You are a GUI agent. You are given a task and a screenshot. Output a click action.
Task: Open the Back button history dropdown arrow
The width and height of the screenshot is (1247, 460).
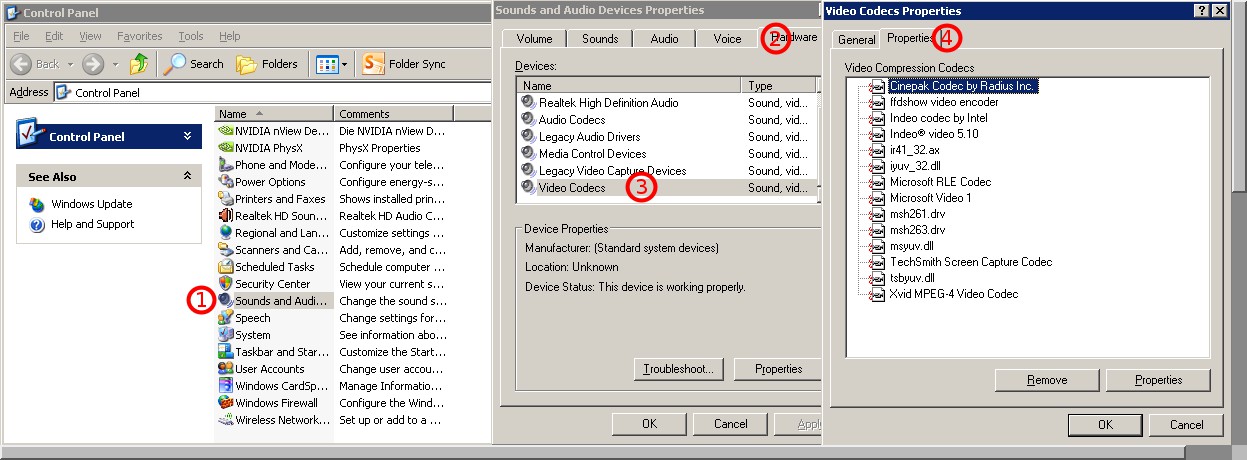pyautogui.click(x=69, y=64)
